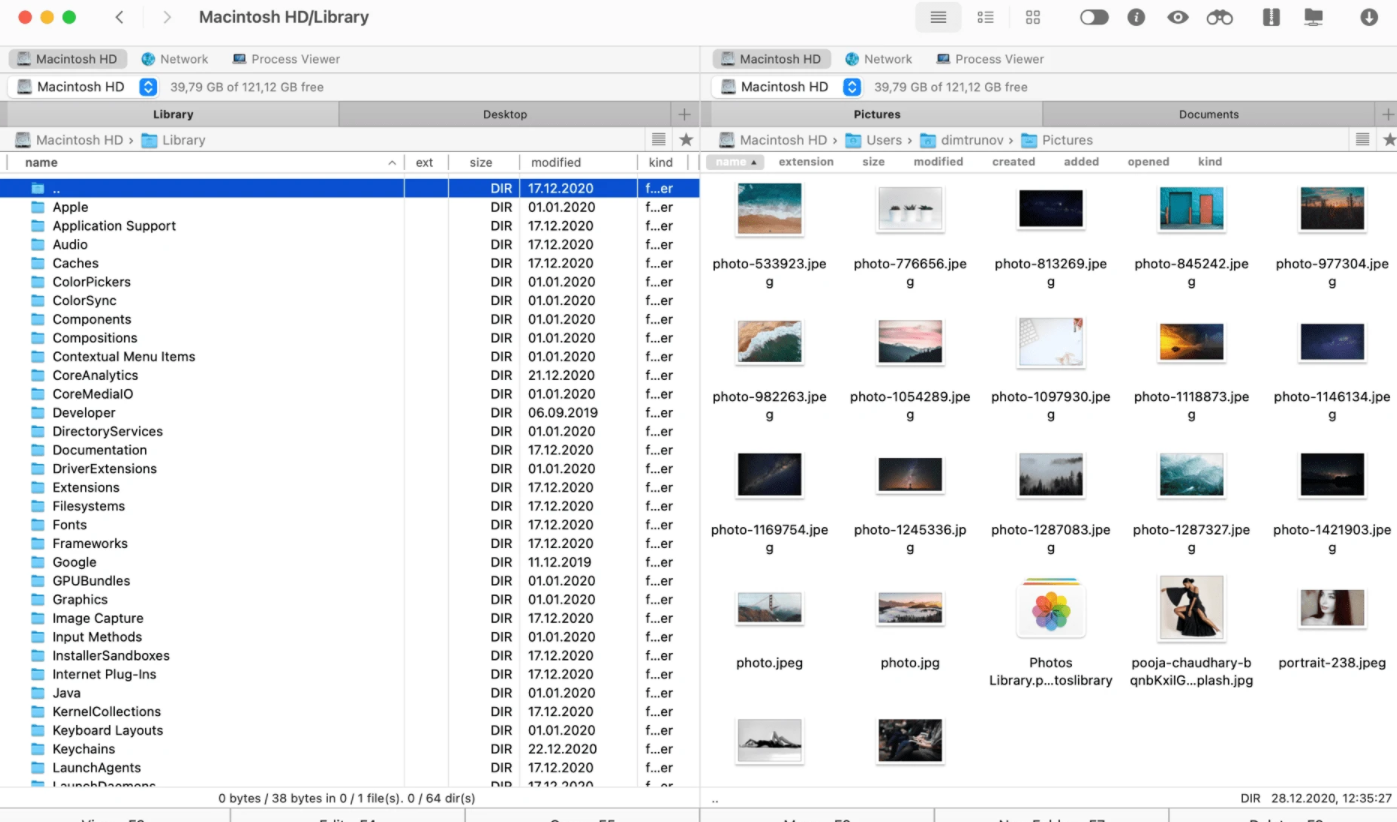The width and height of the screenshot is (1397, 822).
Task: Select the right pane Macintosh HD device button
Action: [772, 59]
